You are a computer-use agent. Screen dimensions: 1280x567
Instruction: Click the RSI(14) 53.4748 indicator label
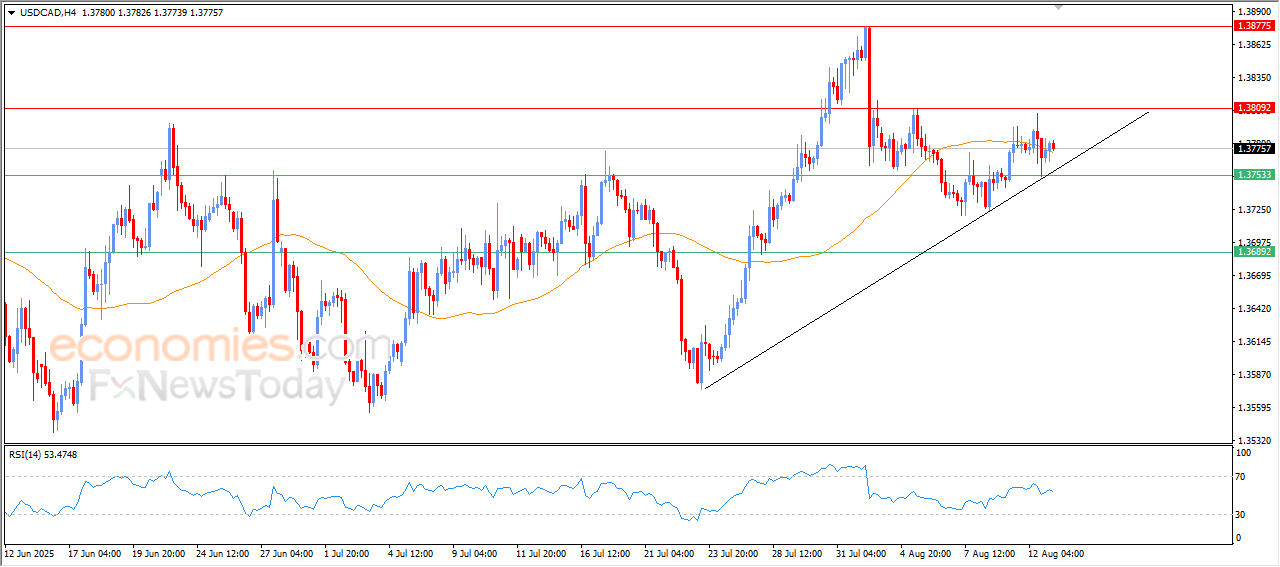43,455
